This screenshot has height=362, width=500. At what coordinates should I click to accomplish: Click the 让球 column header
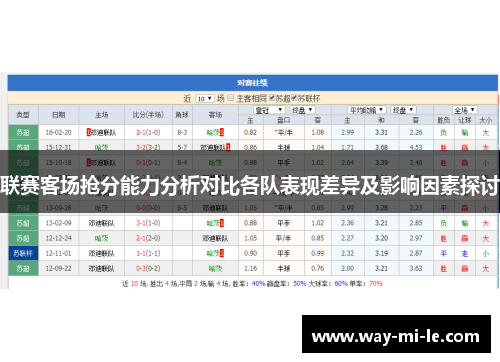pos(465,120)
